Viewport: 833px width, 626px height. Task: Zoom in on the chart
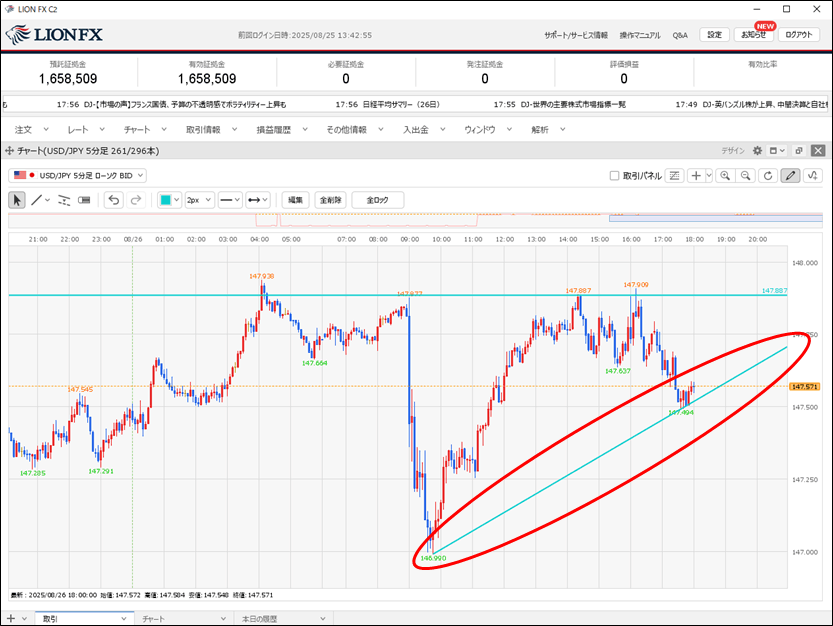(x=724, y=176)
